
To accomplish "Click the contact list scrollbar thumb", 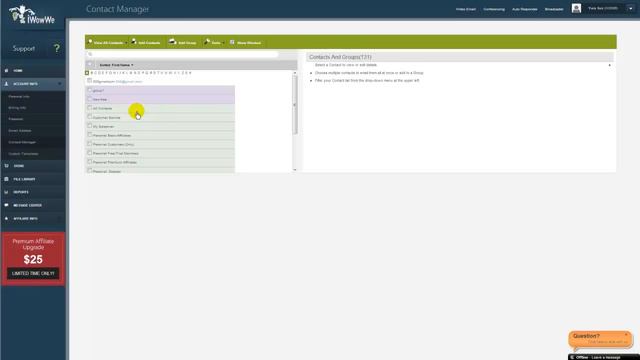I will pyautogui.click(x=295, y=105).
